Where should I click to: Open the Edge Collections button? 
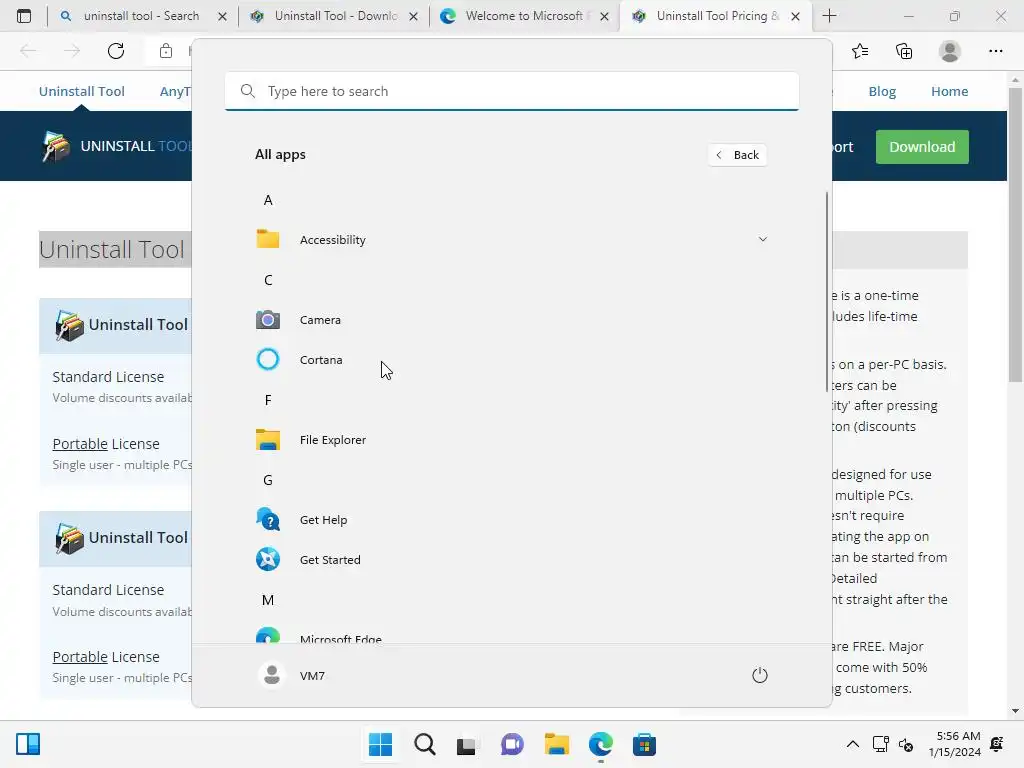point(904,51)
